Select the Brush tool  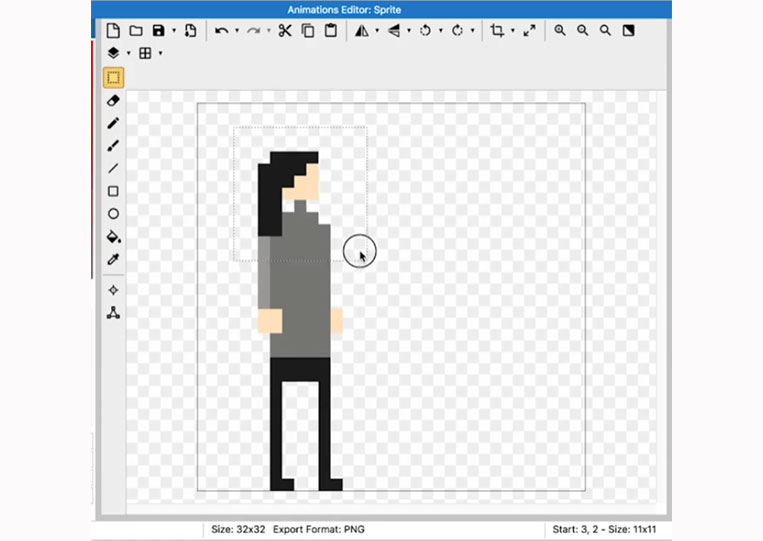click(x=113, y=145)
